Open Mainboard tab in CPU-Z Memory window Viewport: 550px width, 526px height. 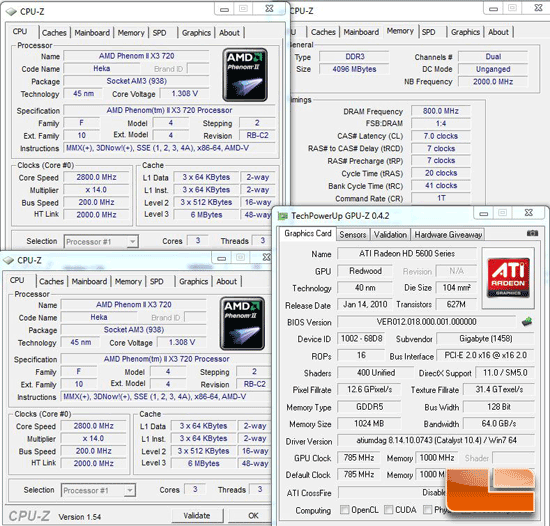[361, 32]
